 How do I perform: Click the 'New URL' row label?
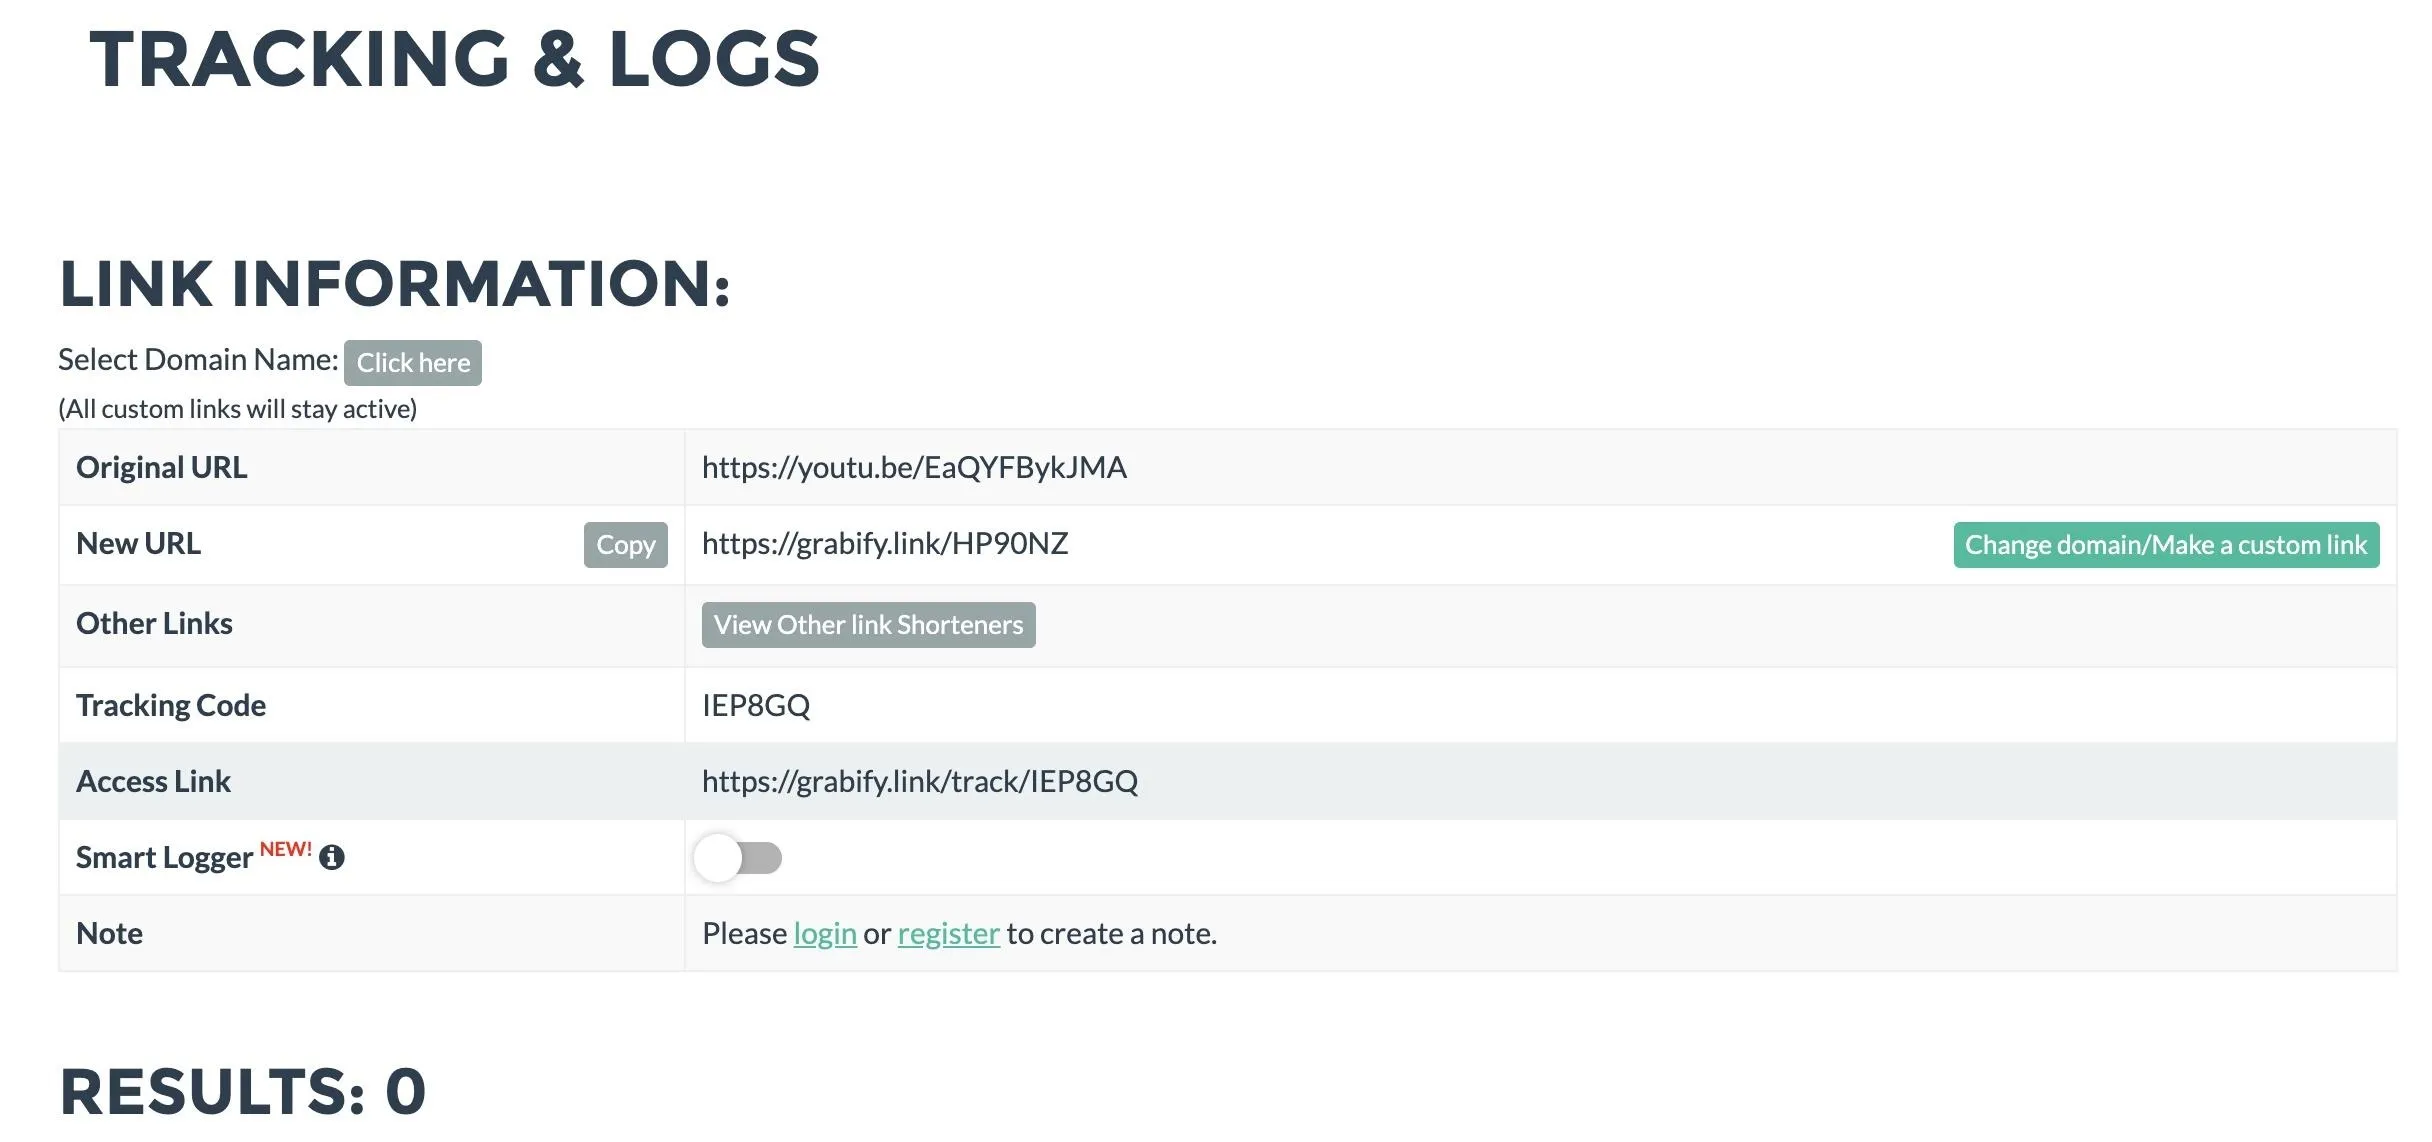click(x=138, y=544)
